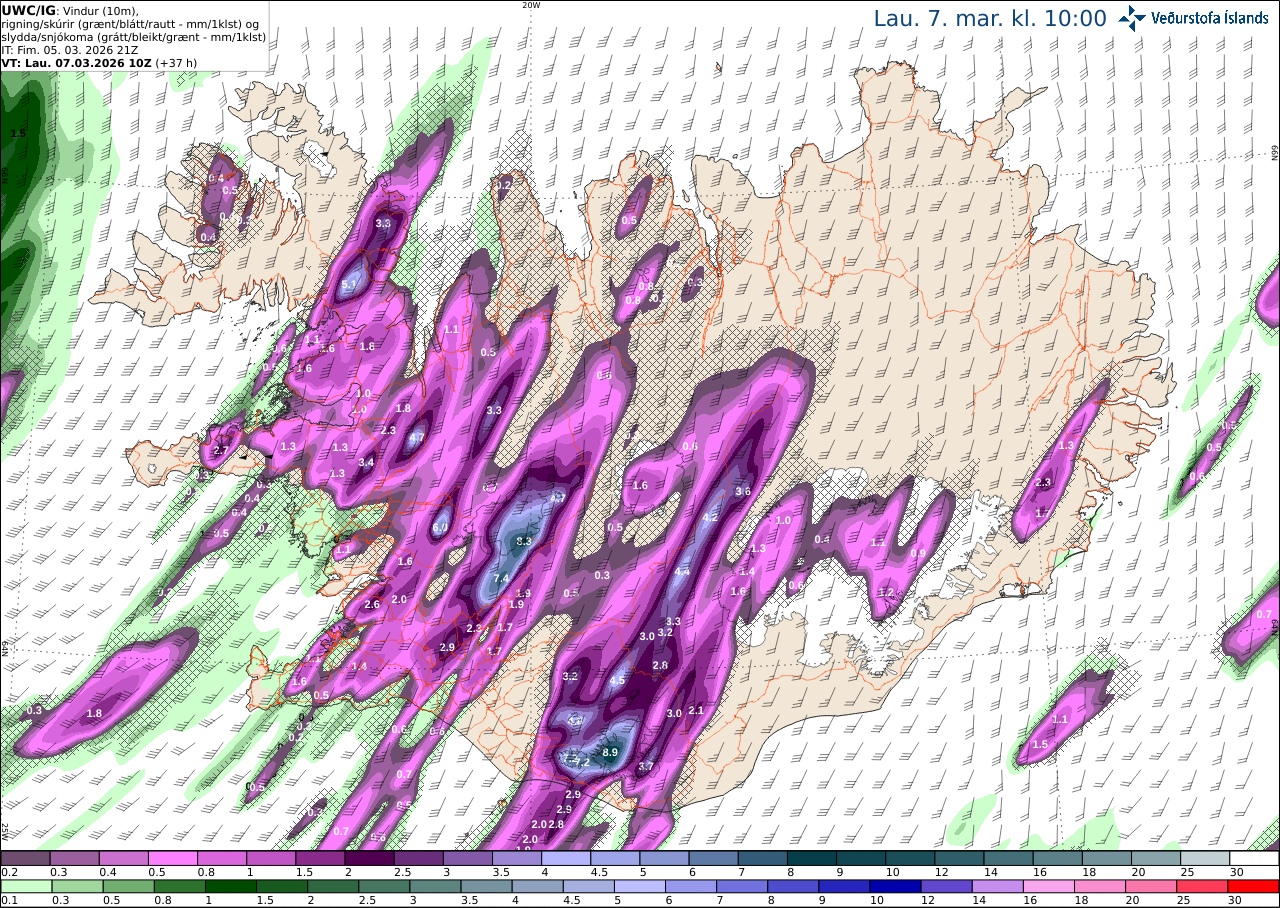Click the '20W' longitude label
Screen dimensions: 1280x908
coord(531,5)
